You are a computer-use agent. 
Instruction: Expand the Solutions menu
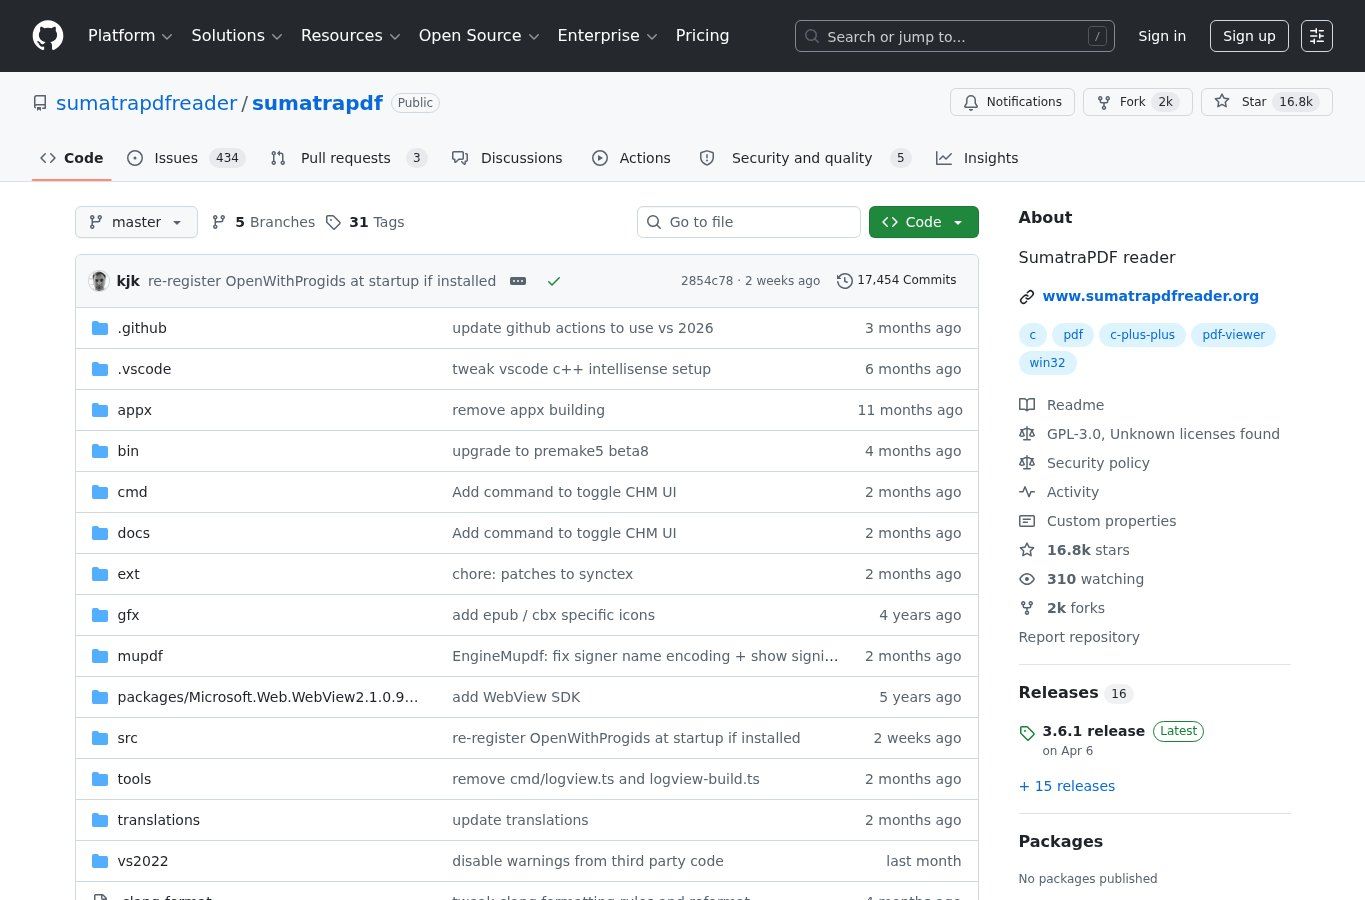click(237, 36)
